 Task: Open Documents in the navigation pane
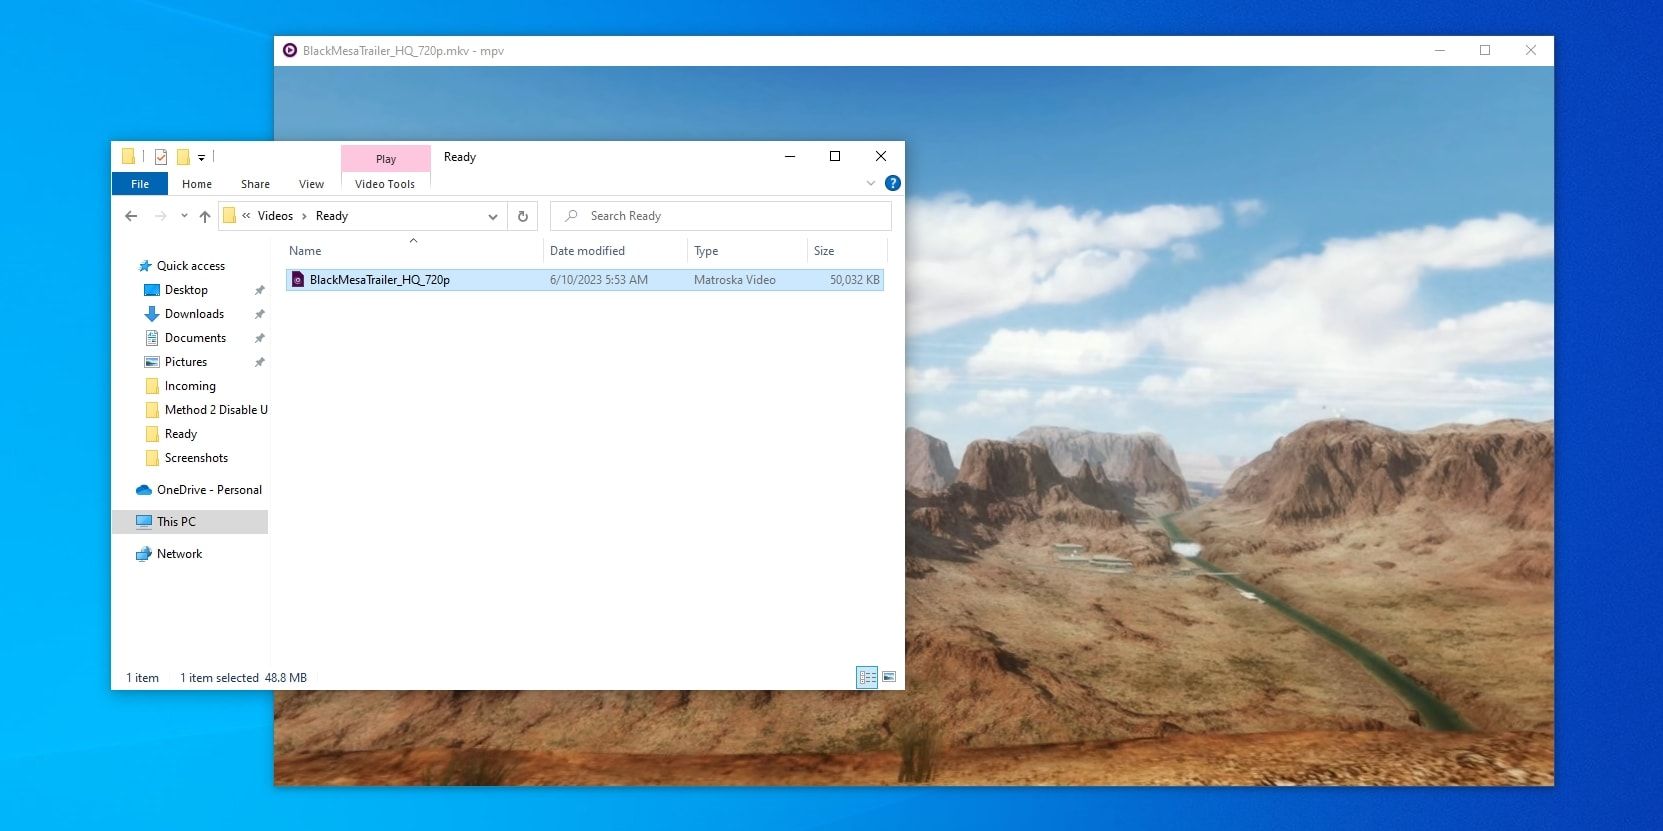pyautogui.click(x=195, y=338)
